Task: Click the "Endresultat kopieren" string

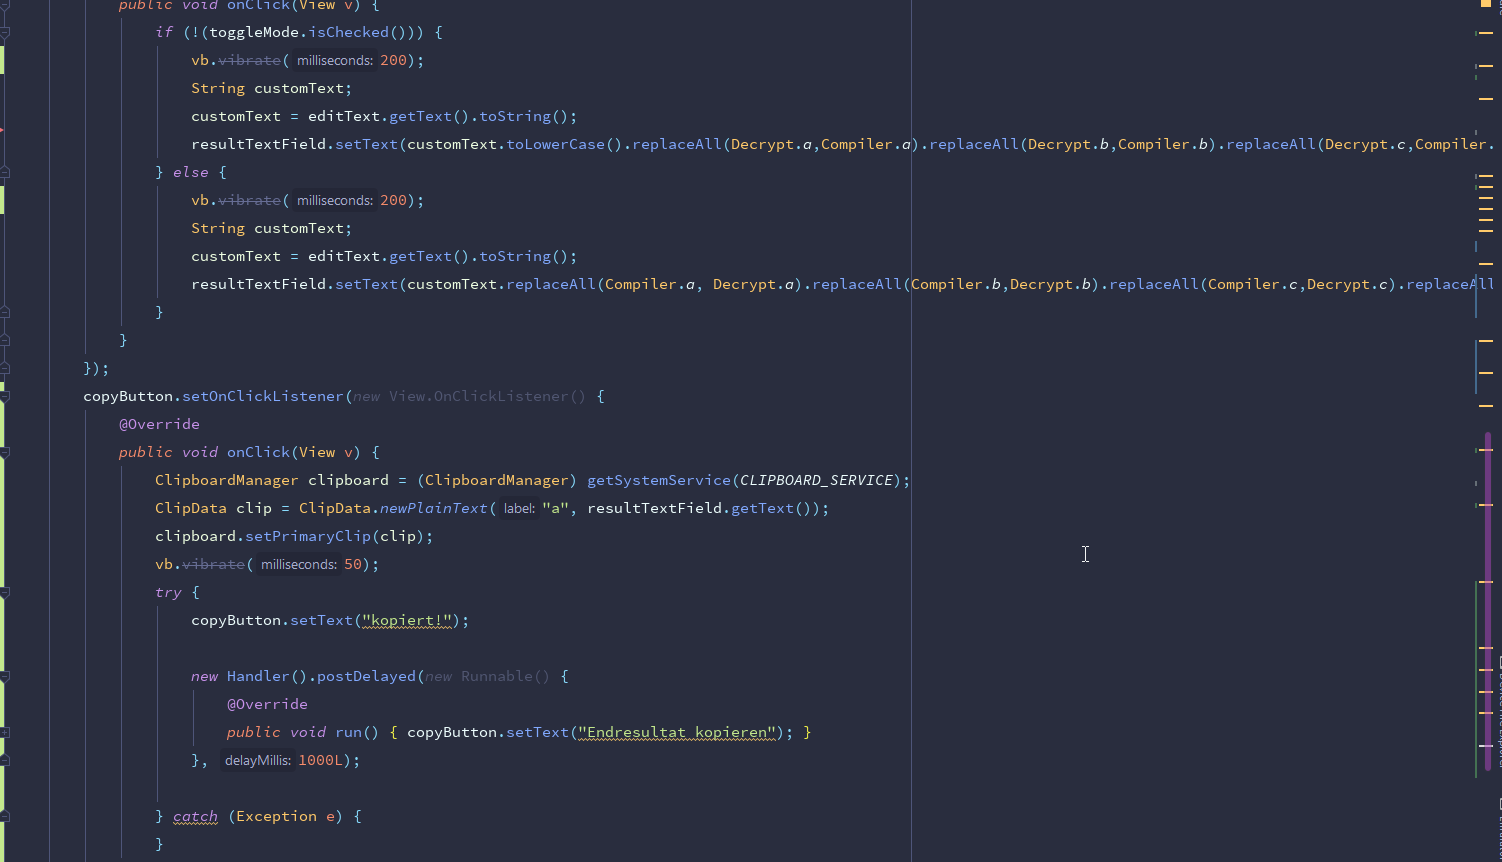Action: (677, 732)
